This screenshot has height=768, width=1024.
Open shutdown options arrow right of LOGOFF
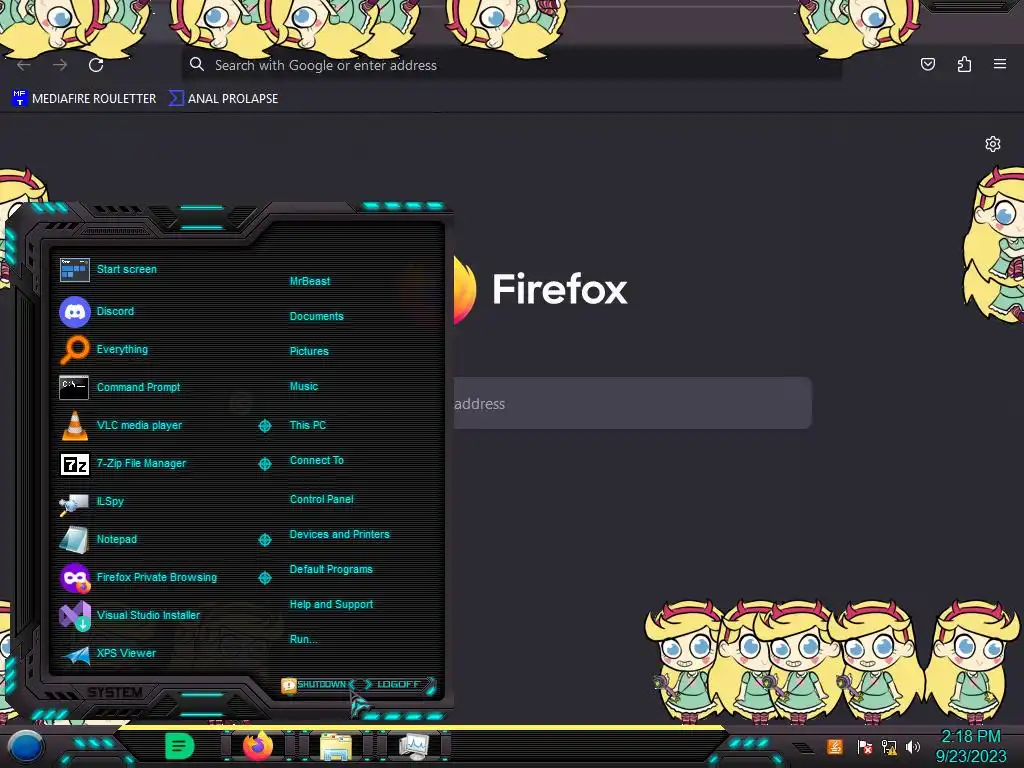pos(431,686)
